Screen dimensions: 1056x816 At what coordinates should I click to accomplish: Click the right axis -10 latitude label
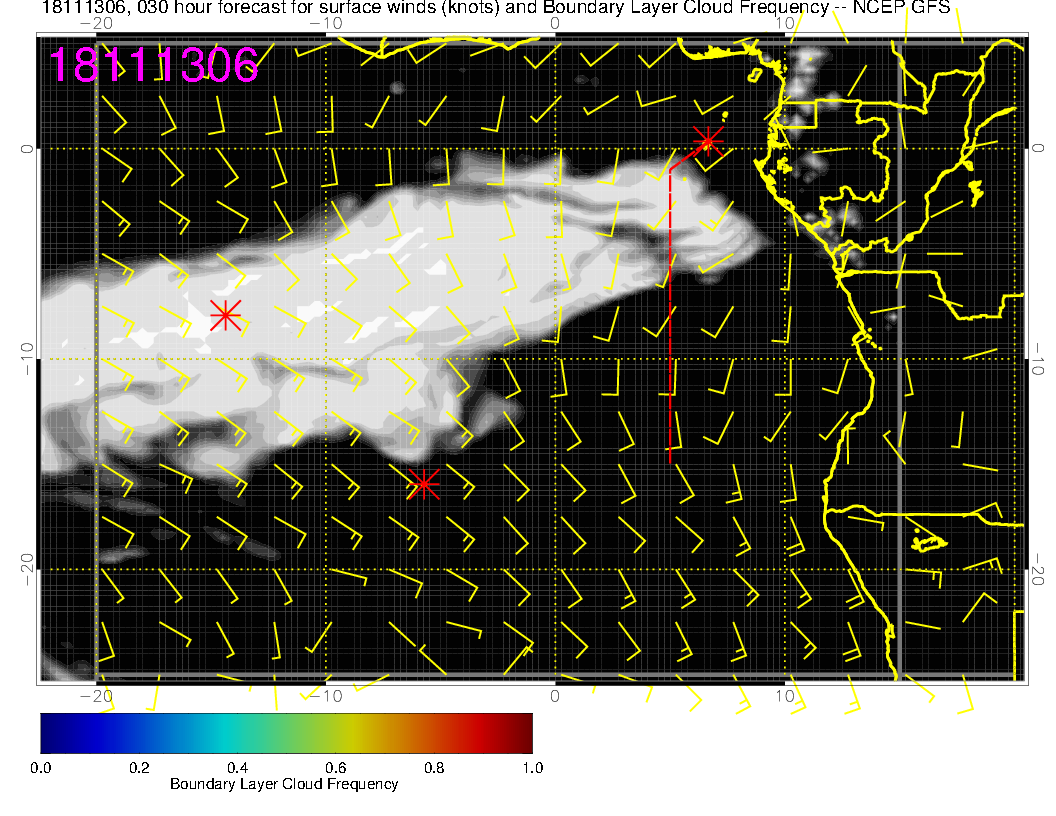[1038, 359]
